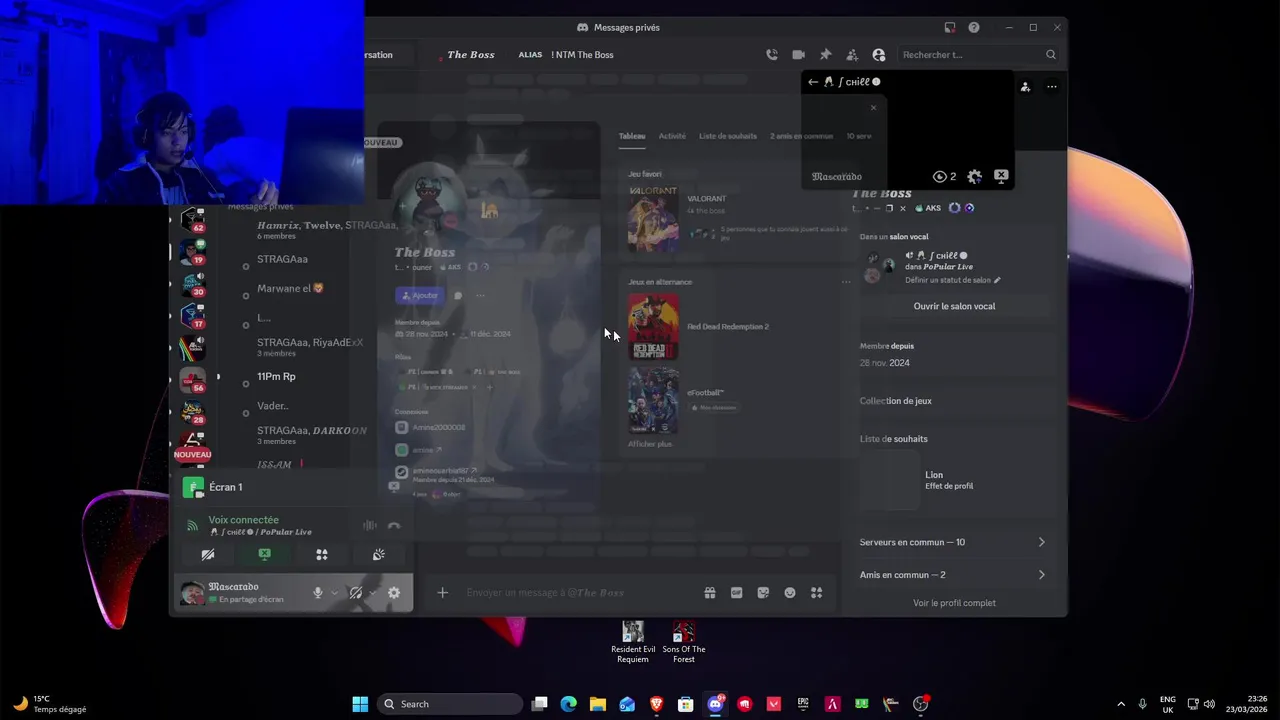Expand Serveurs en commun — 10

[x=954, y=542]
